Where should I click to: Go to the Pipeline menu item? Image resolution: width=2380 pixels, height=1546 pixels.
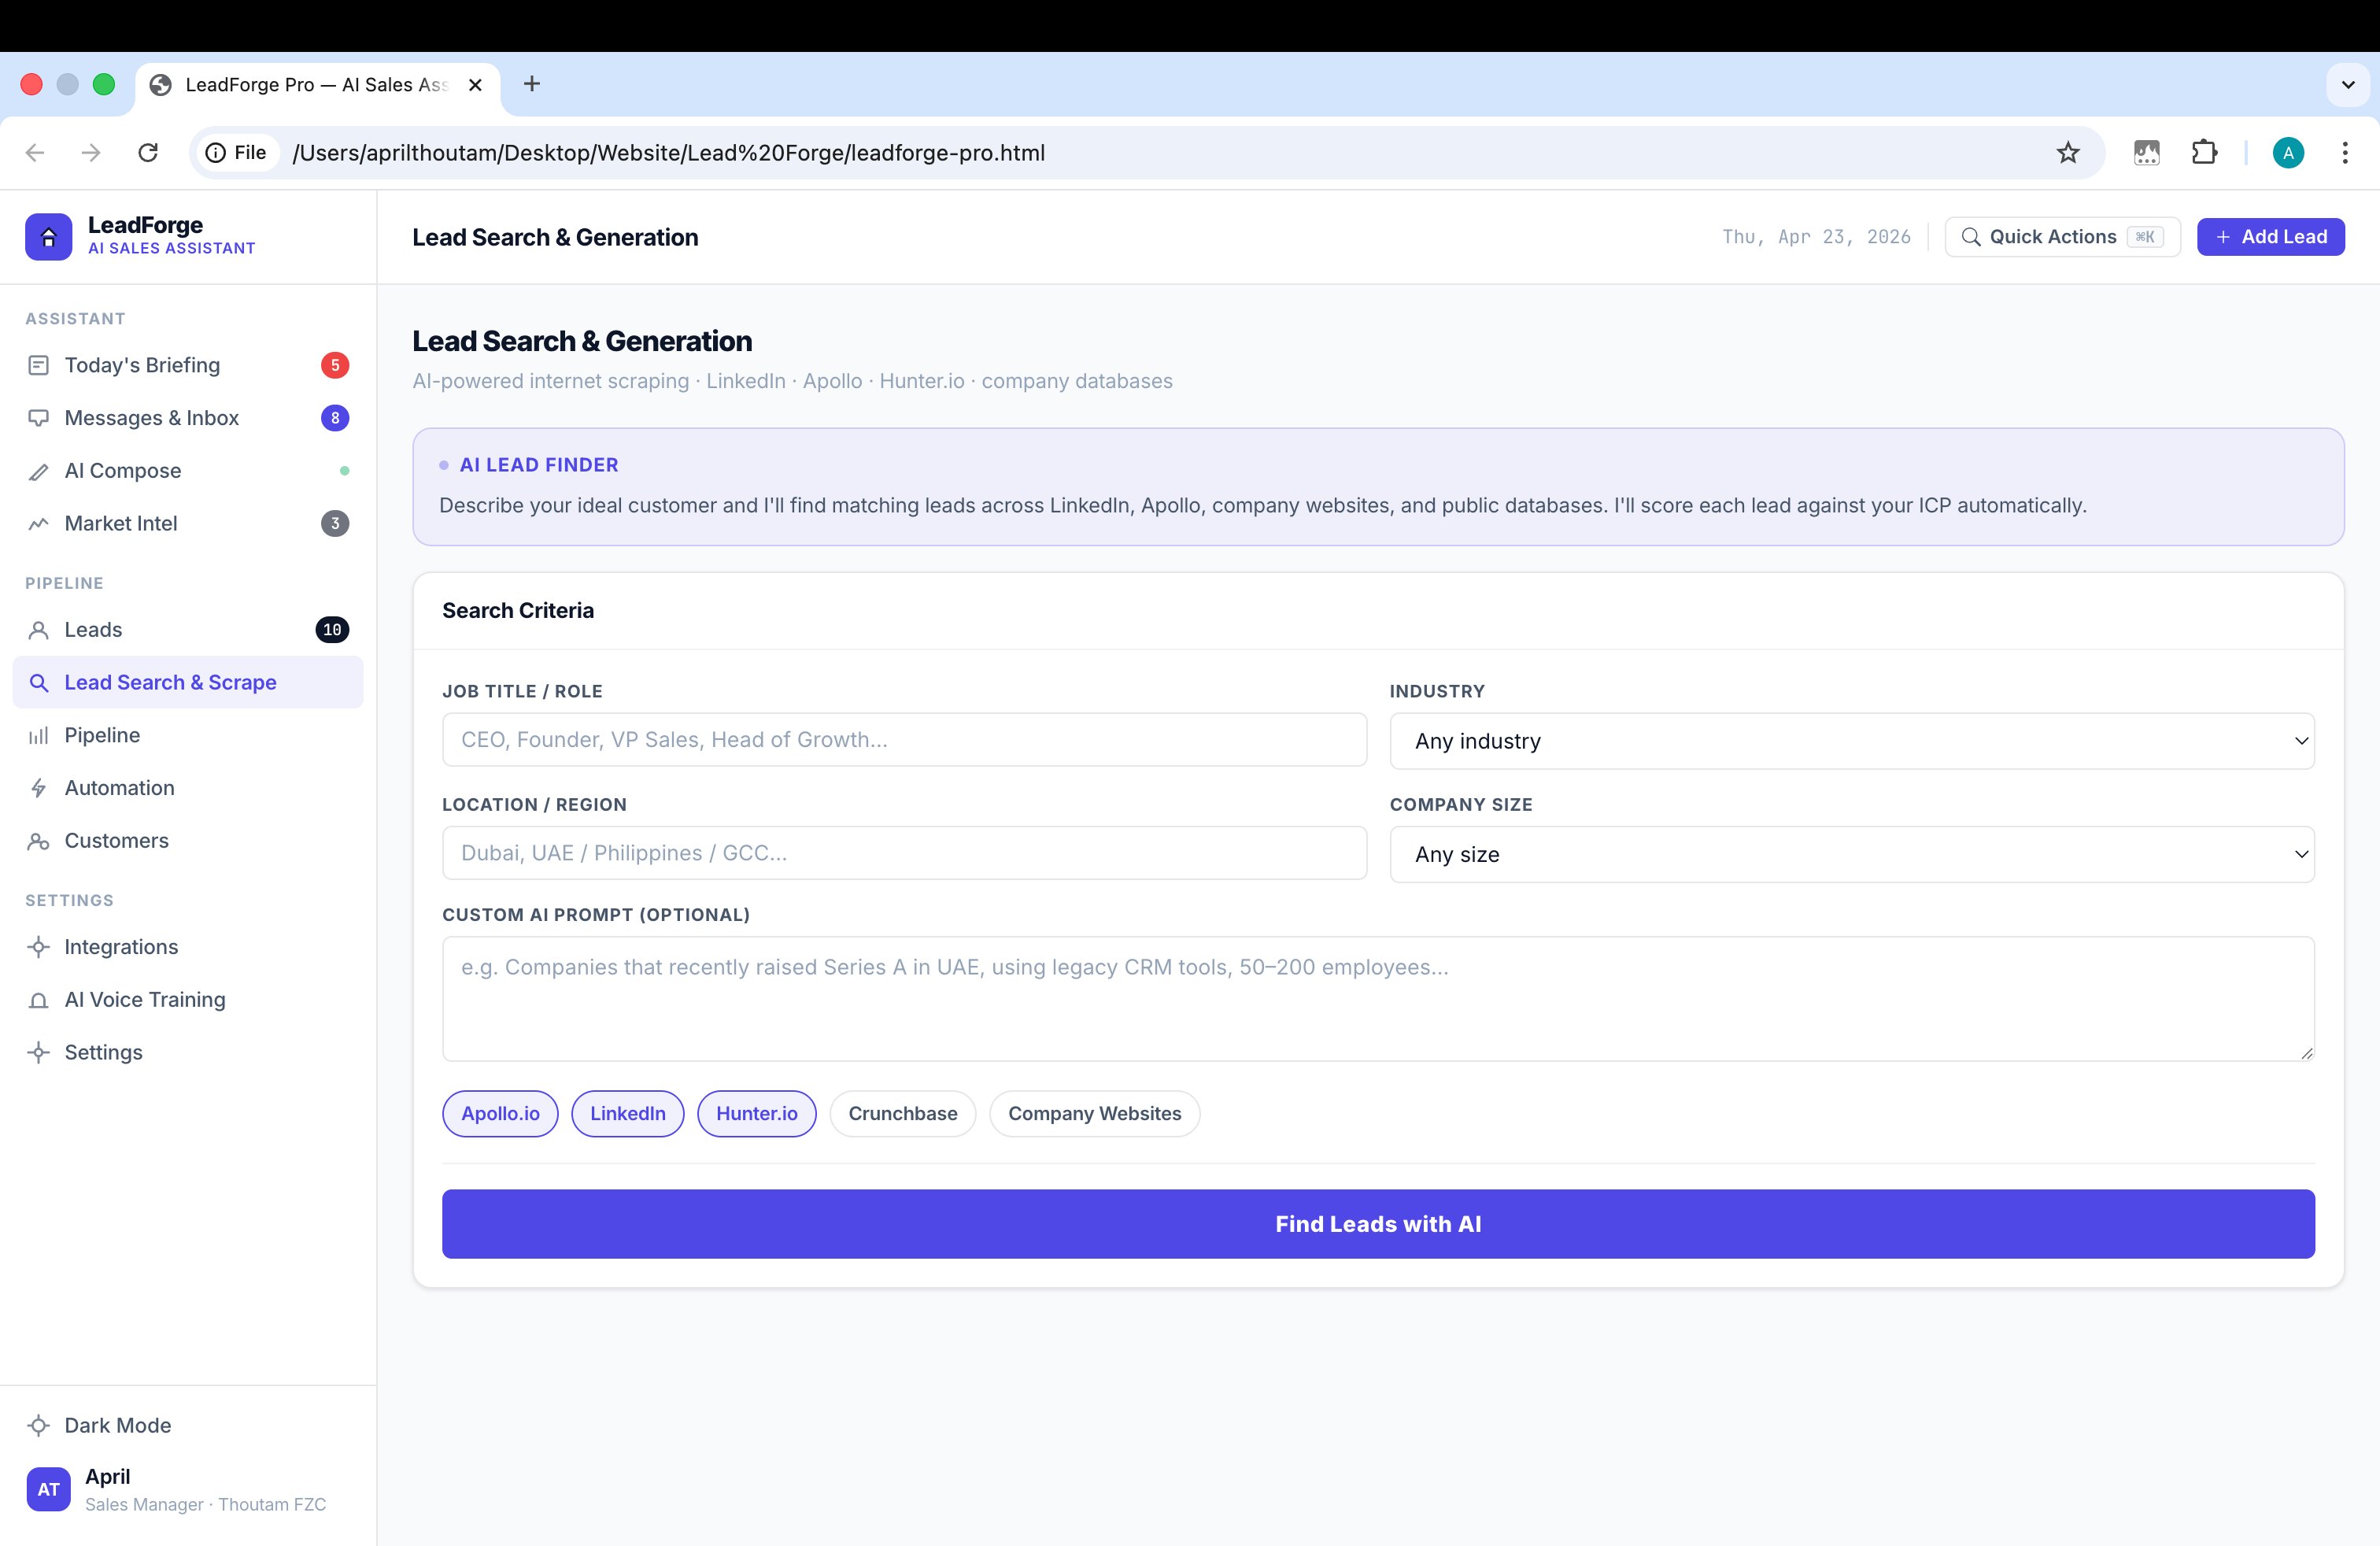[x=102, y=735]
